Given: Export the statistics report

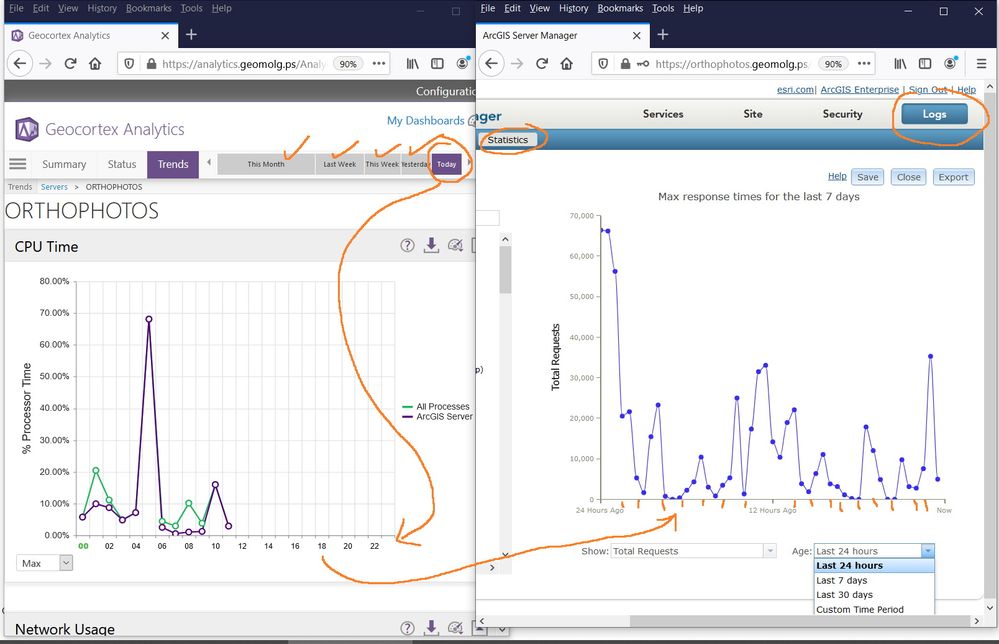Looking at the screenshot, I should (953, 177).
